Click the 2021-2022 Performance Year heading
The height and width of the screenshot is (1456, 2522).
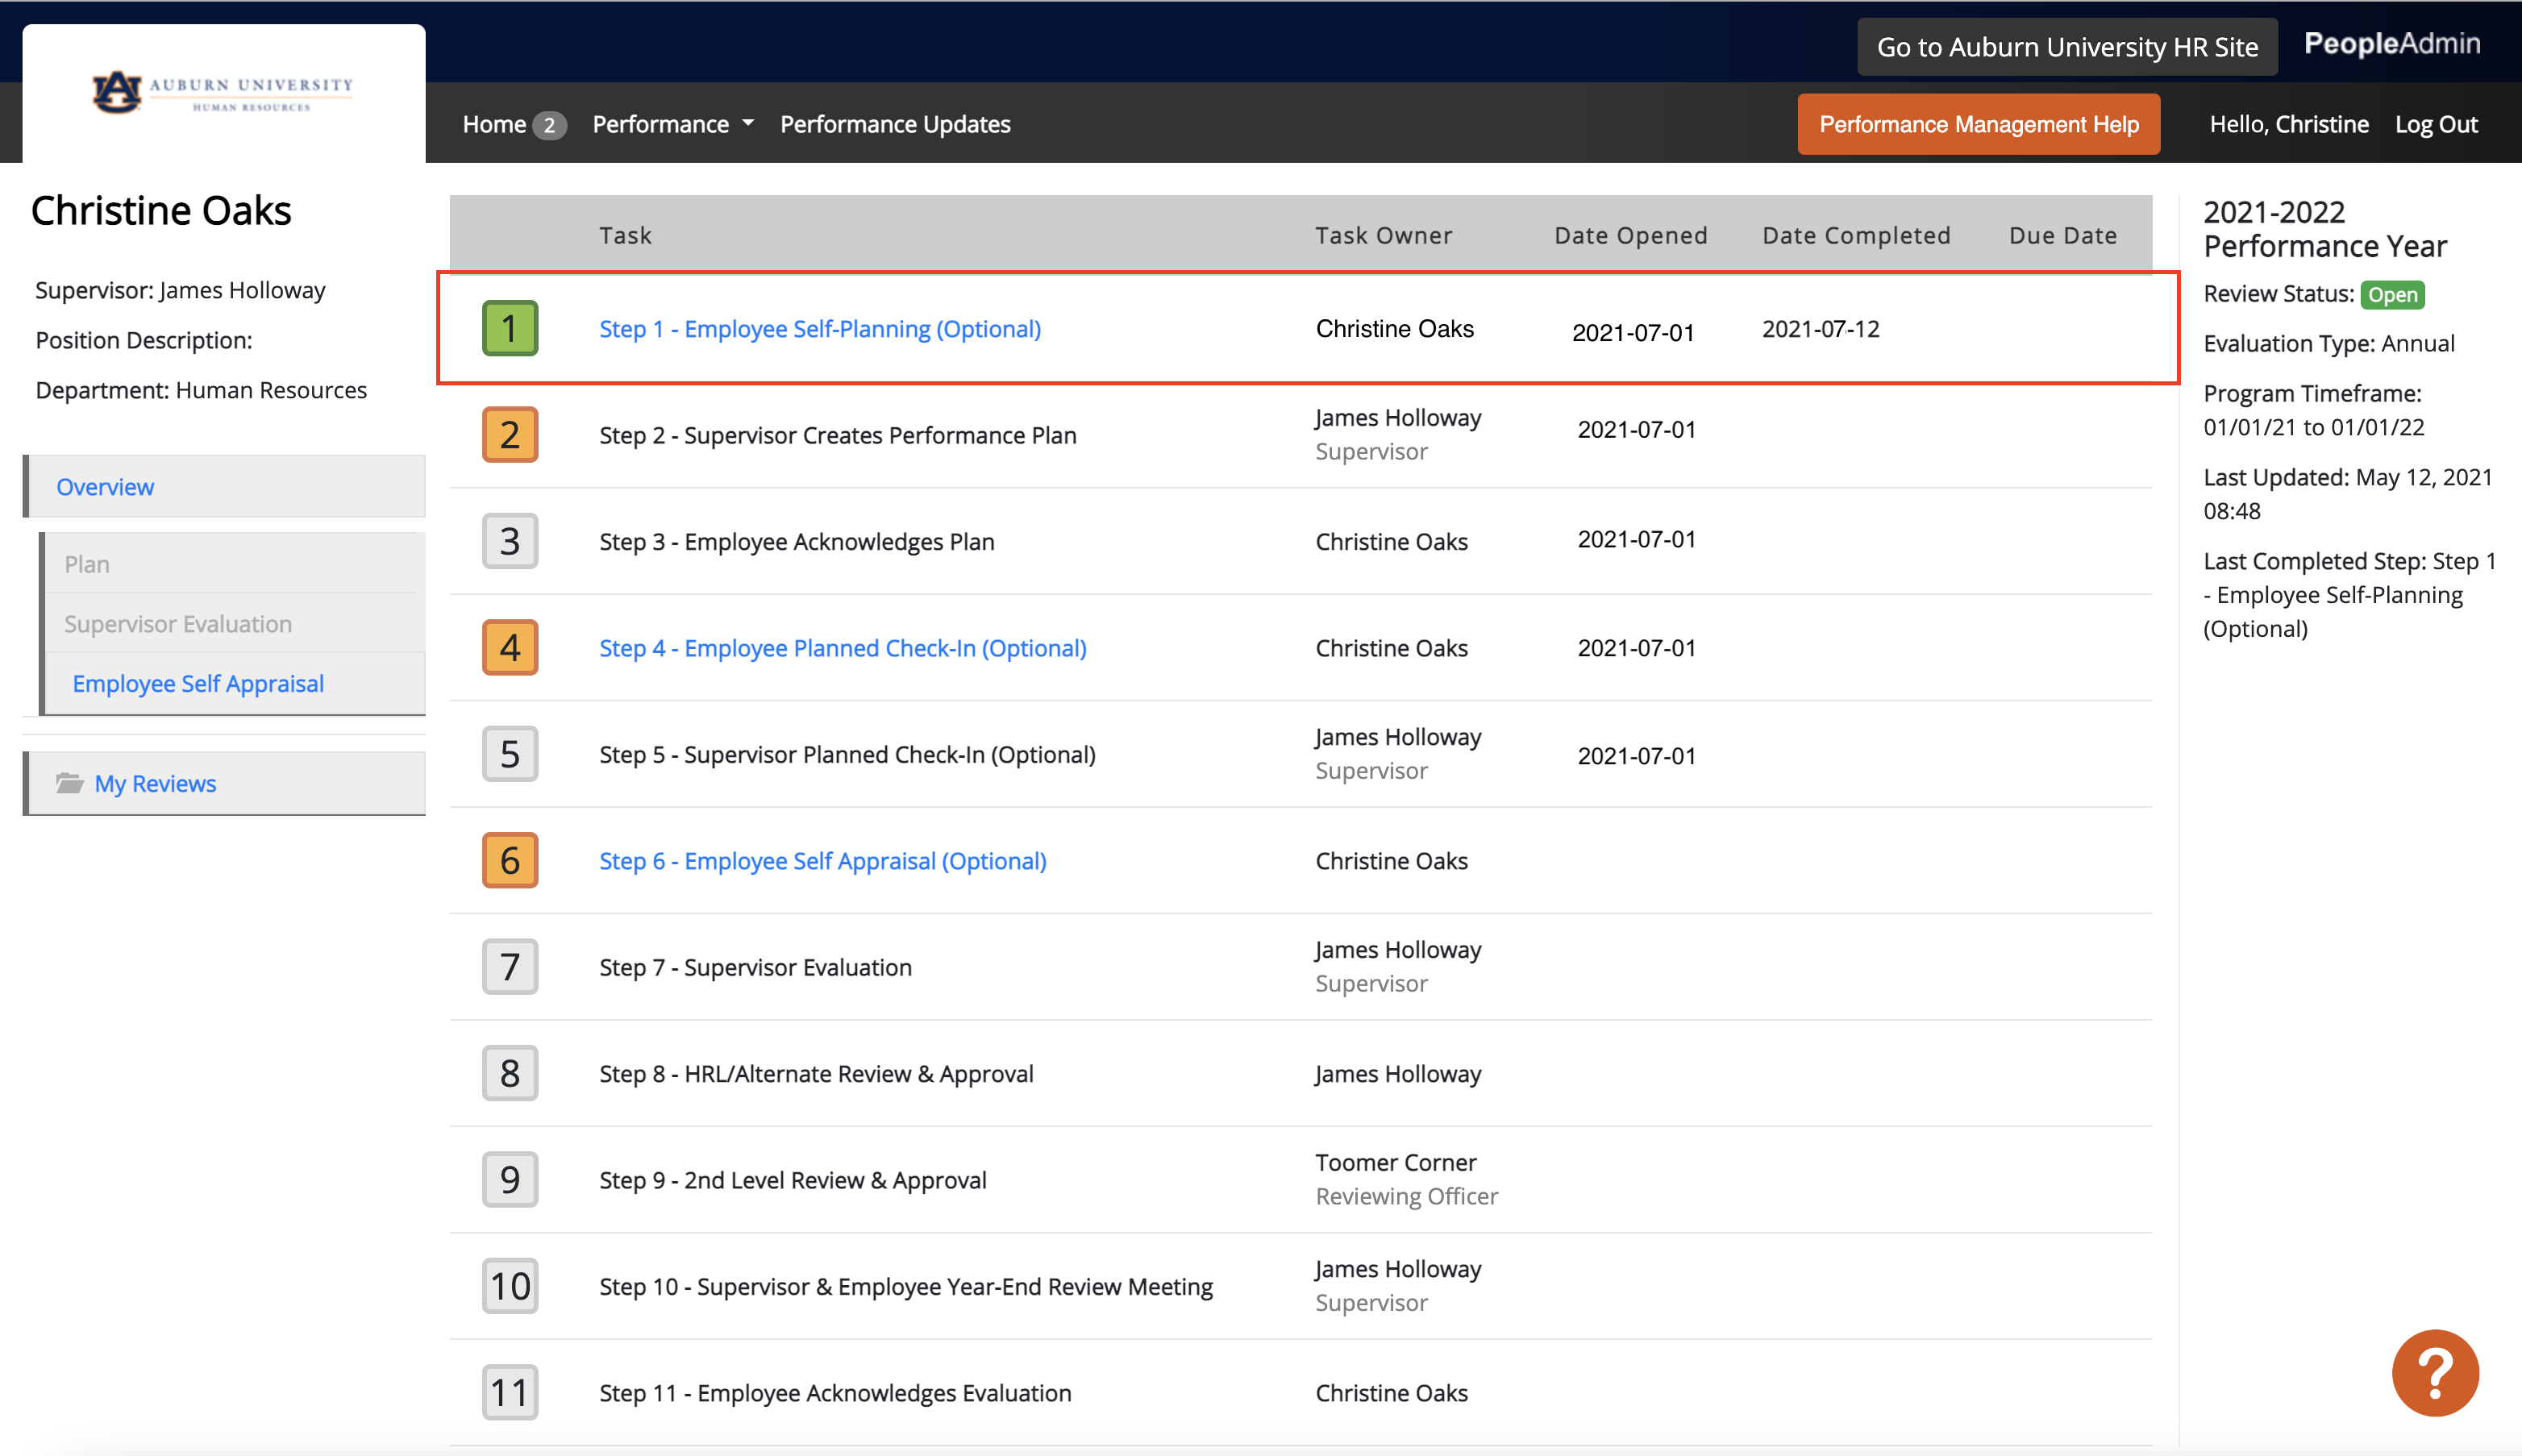pos(2325,229)
